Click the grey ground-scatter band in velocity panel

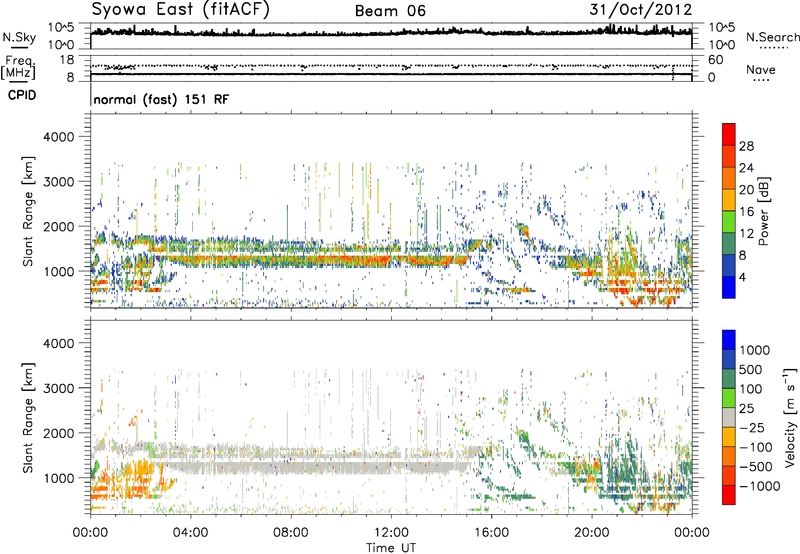[x=316, y=466]
